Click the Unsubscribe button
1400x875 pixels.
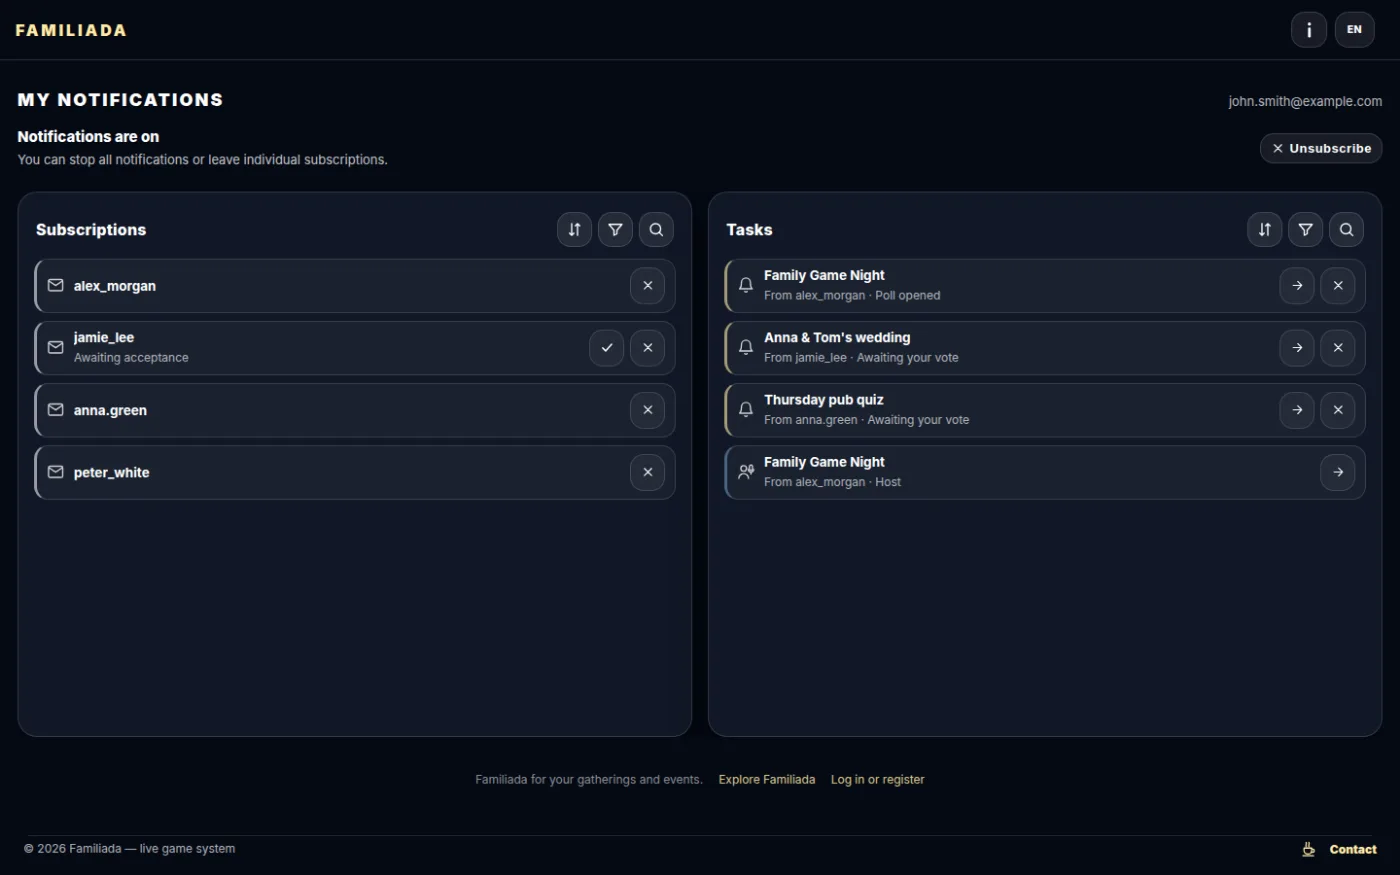pyautogui.click(x=1321, y=148)
